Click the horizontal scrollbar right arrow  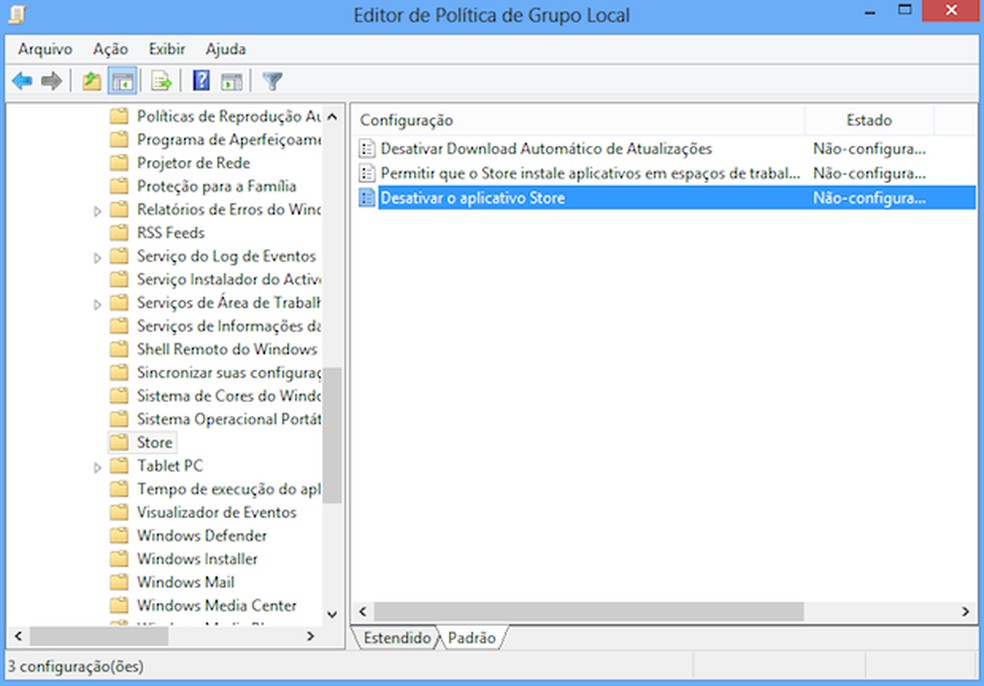[x=966, y=611]
